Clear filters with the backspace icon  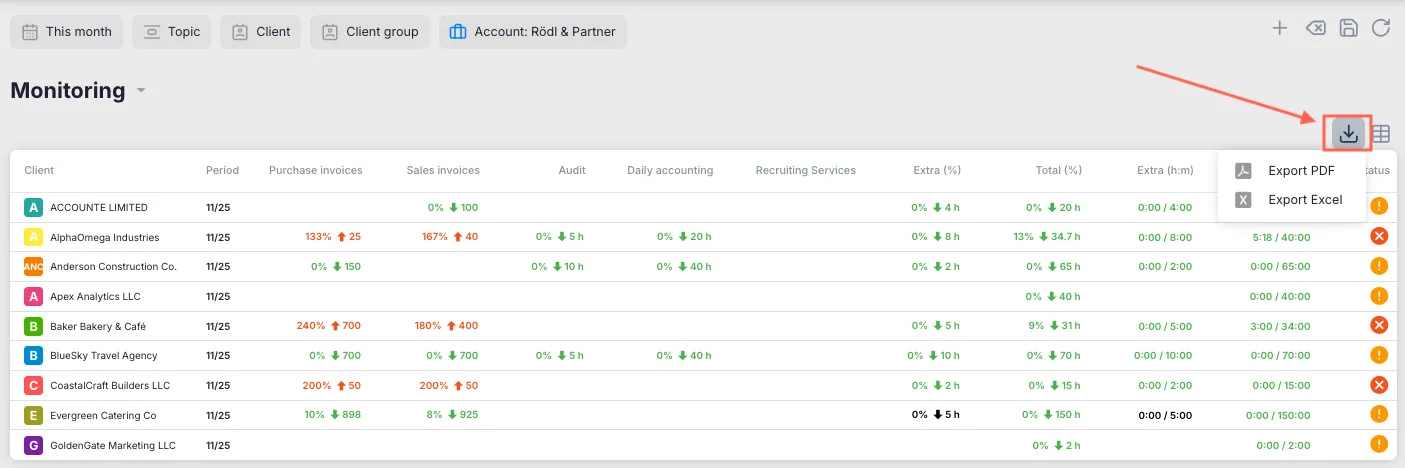[1316, 28]
